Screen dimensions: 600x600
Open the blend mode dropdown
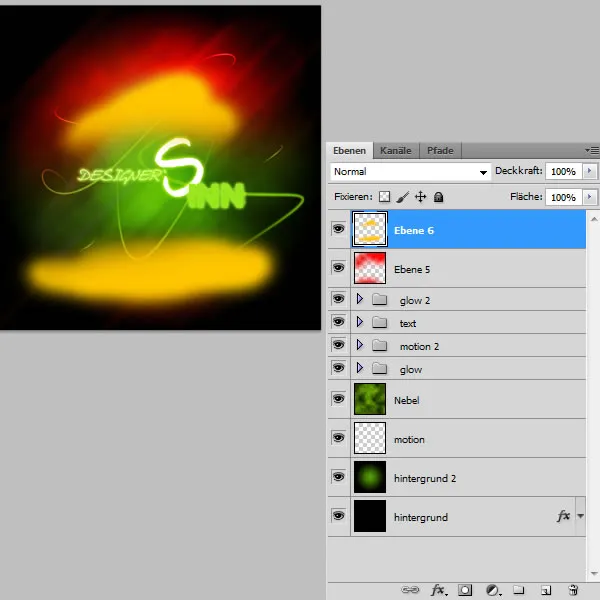click(x=411, y=172)
